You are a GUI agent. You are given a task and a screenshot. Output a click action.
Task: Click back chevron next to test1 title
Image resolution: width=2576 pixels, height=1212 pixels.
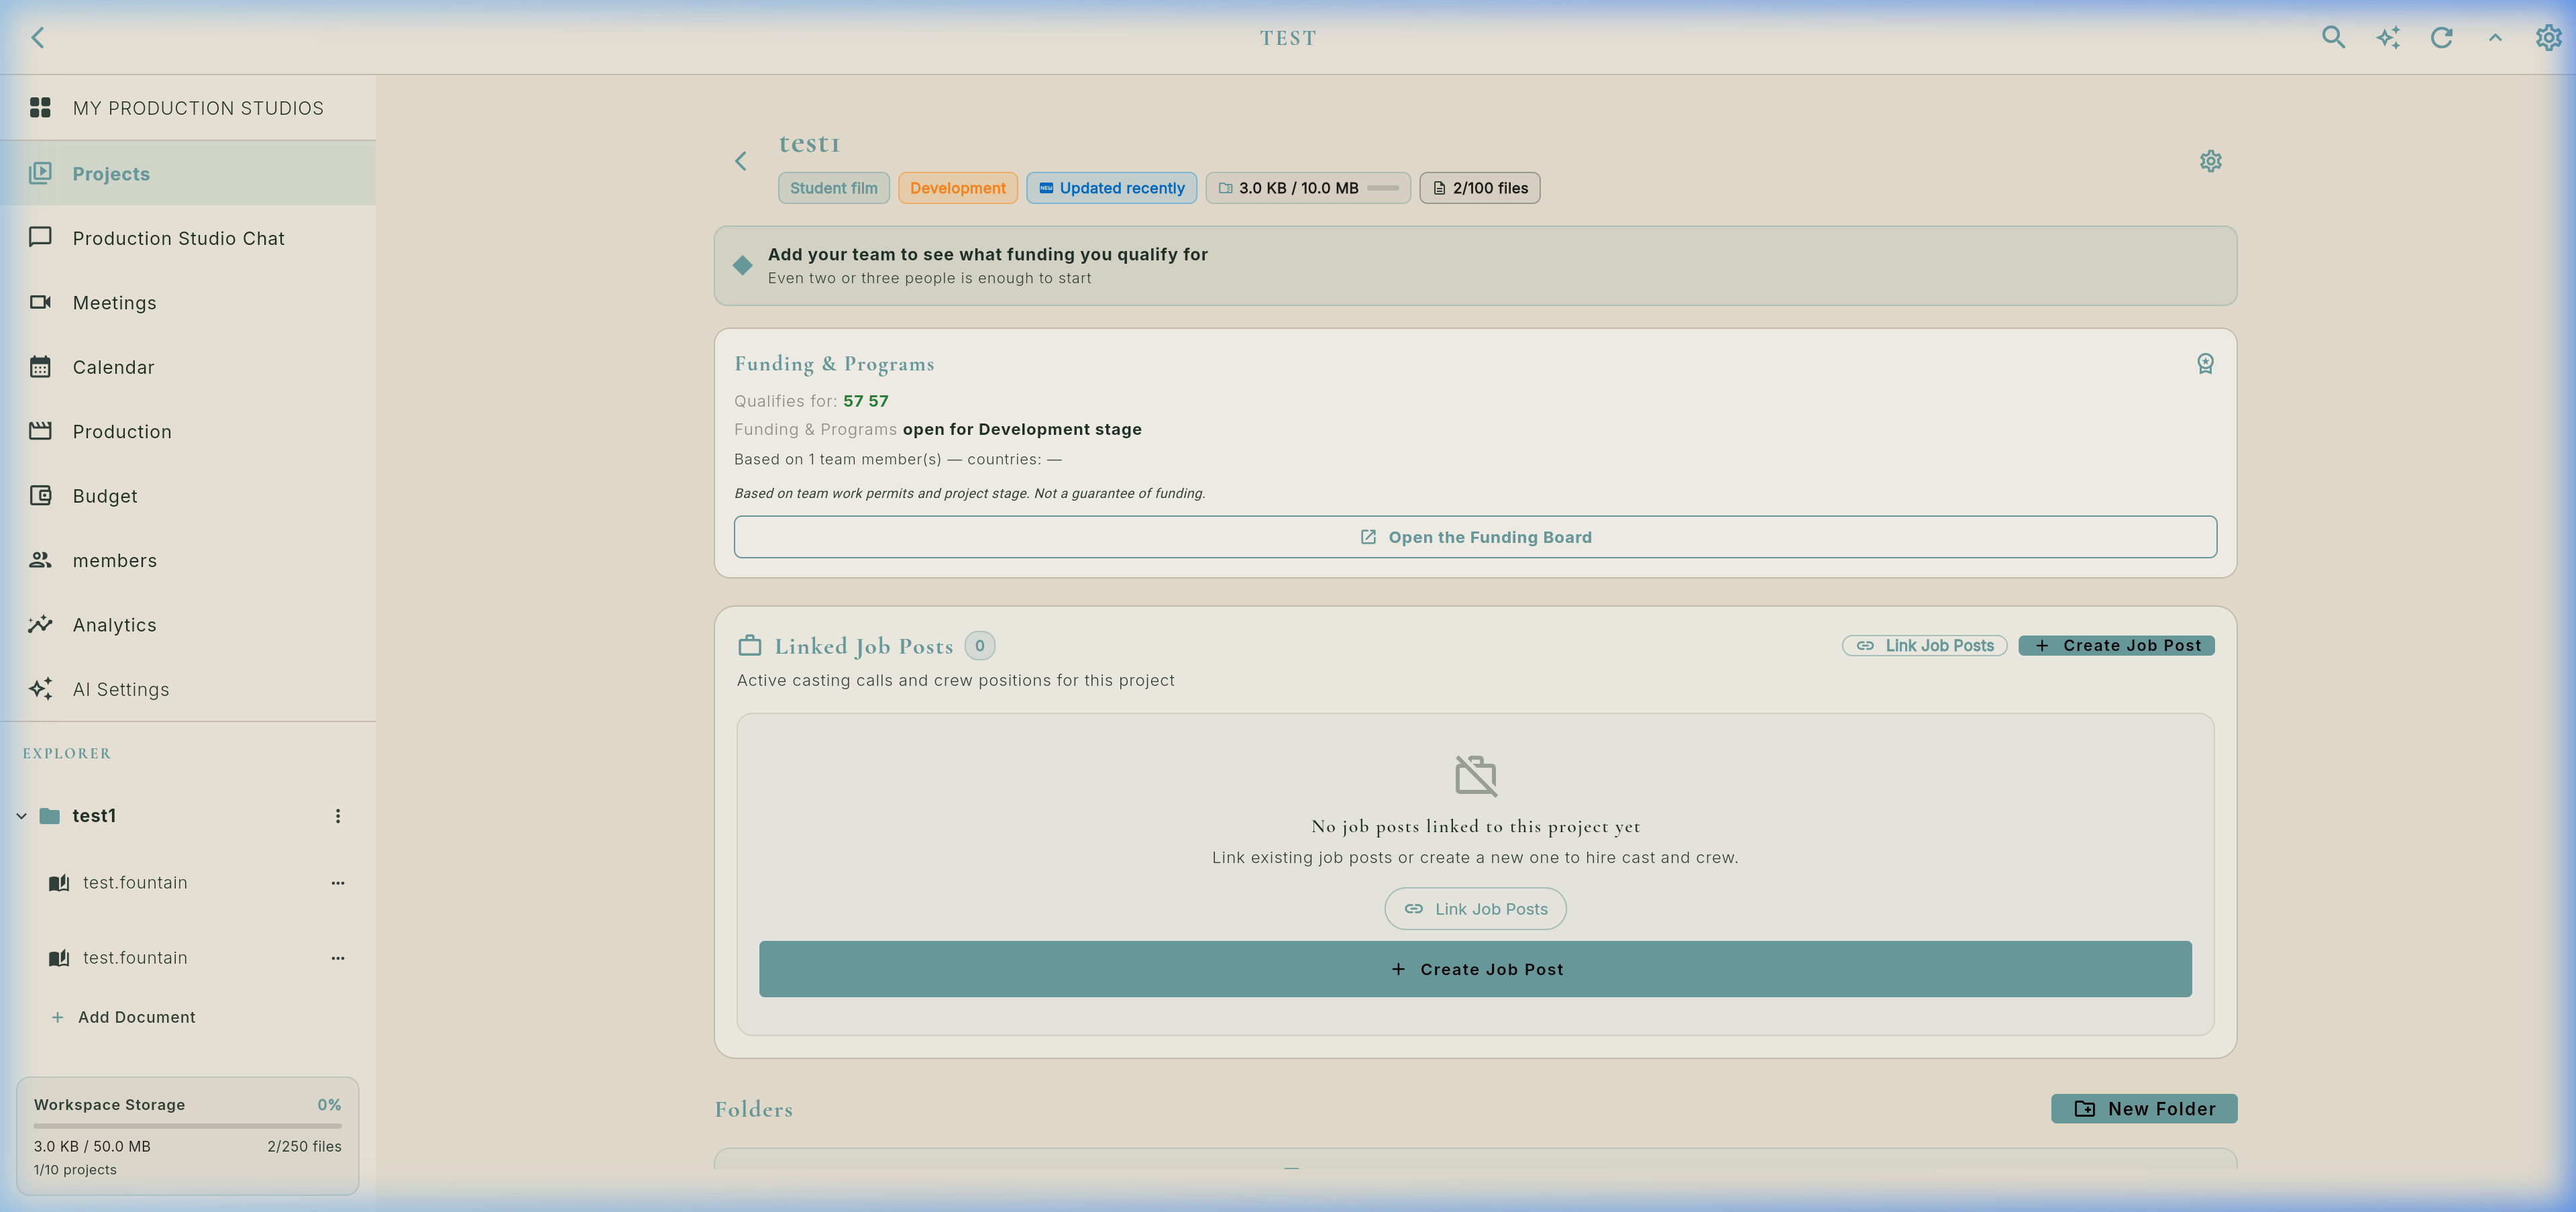click(x=741, y=161)
